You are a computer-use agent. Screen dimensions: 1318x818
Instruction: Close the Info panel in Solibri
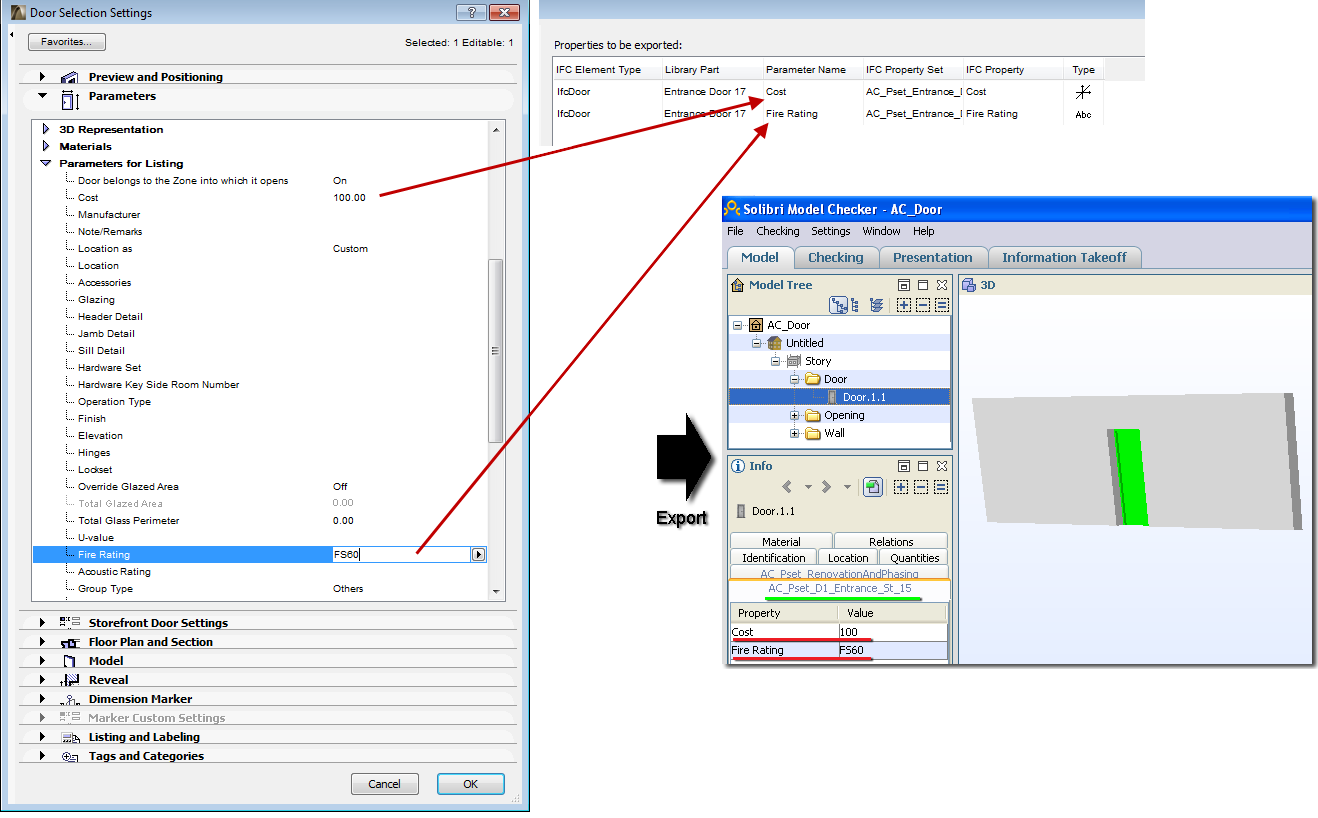(x=941, y=466)
